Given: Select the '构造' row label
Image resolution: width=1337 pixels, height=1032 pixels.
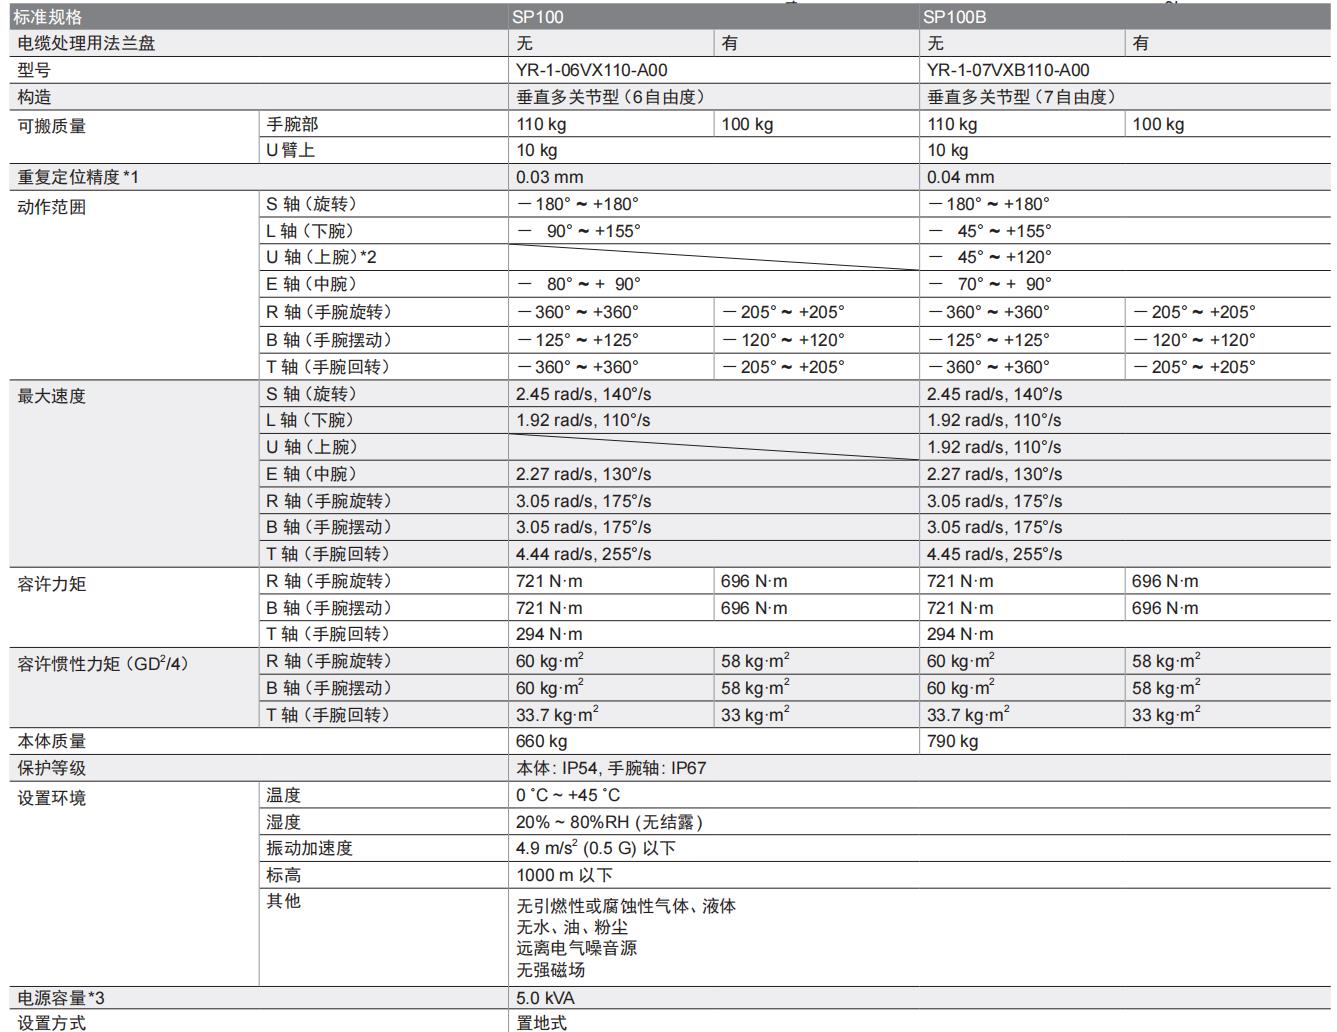Looking at the screenshot, I should (x=34, y=97).
